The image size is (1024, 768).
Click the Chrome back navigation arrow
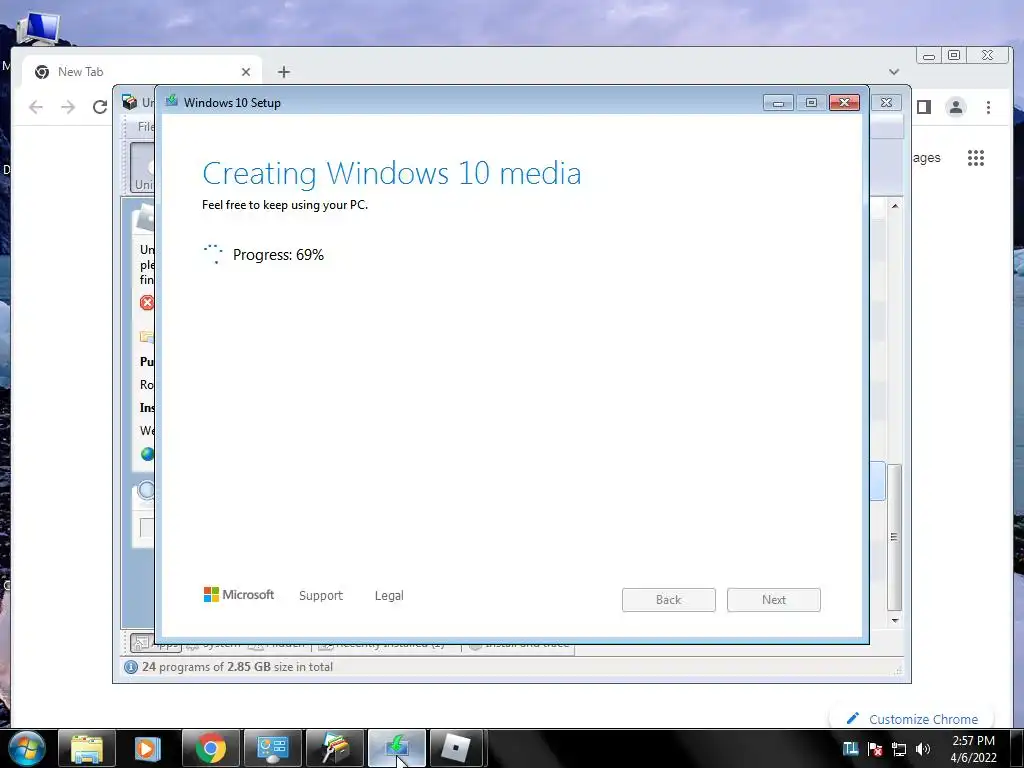36,107
